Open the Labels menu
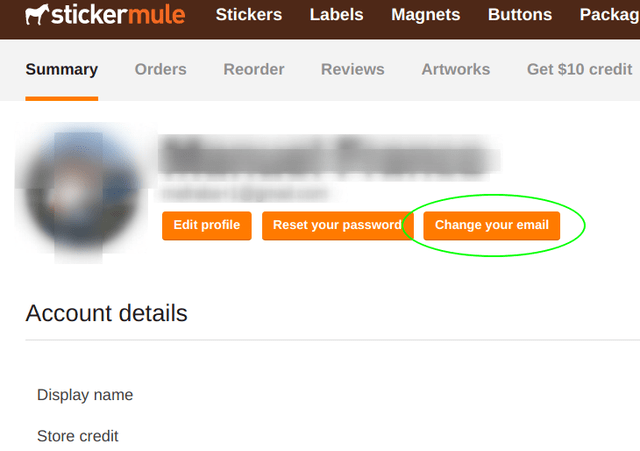This screenshot has height=451, width=640. point(336,15)
